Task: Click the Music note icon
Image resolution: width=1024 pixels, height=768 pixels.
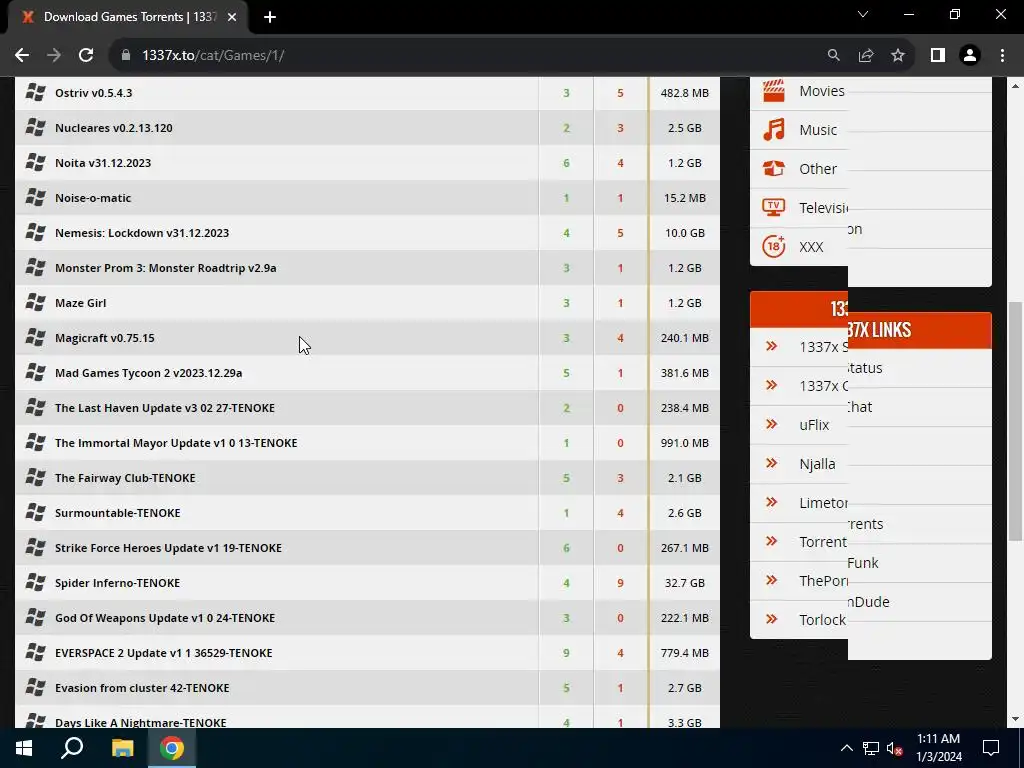Action: point(774,129)
